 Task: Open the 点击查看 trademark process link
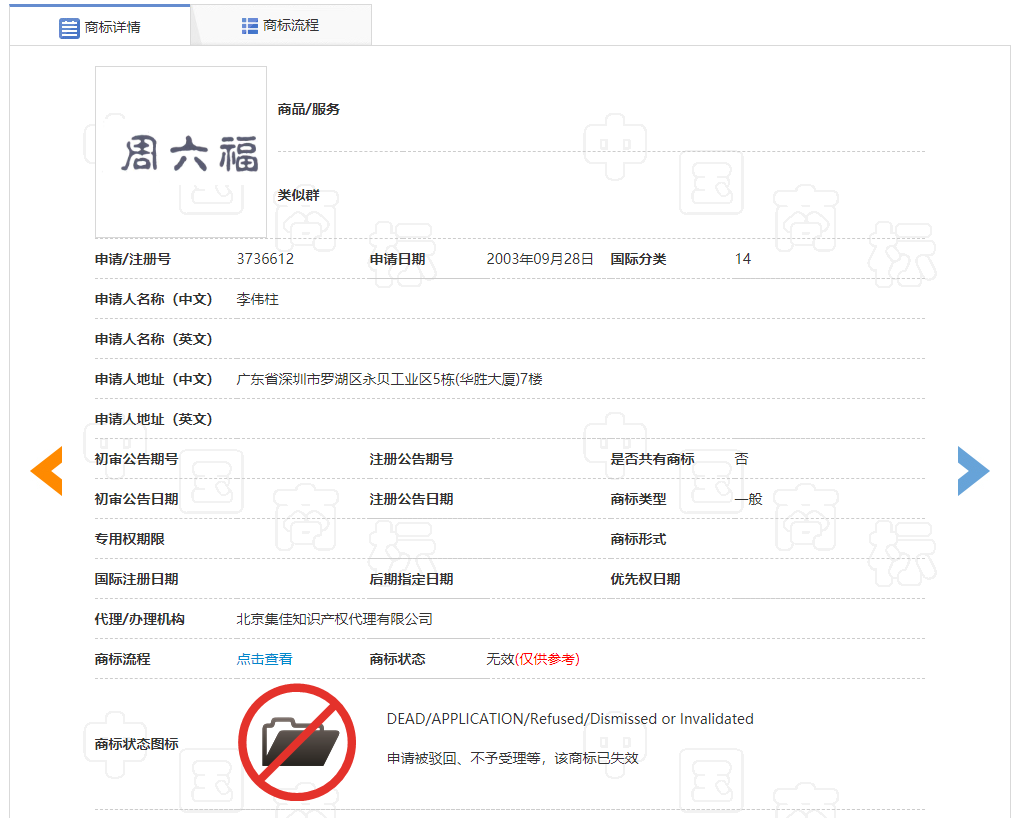click(x=264, y=659)
